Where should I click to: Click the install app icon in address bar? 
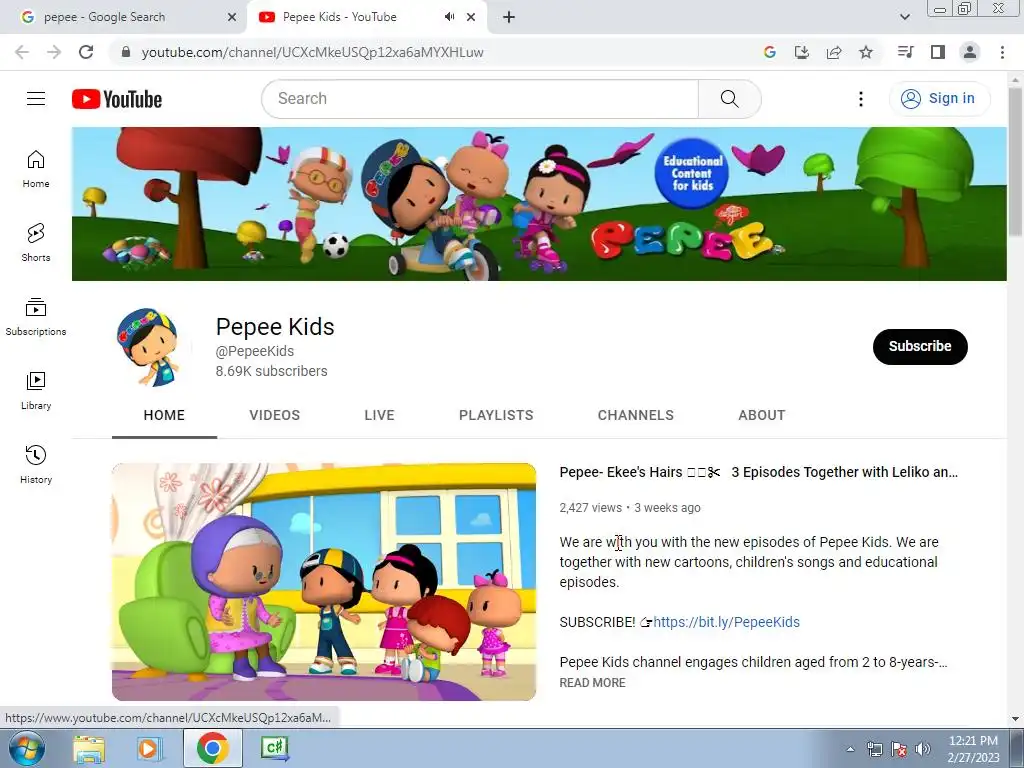(x=802, y=52)
